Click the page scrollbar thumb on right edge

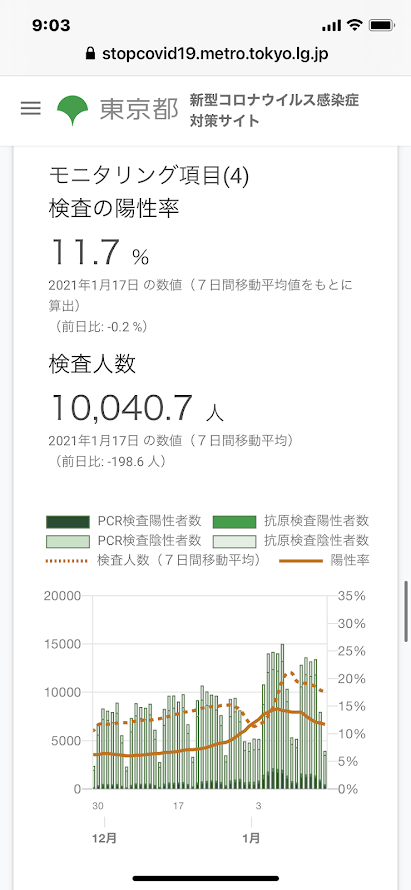click(406, 611)
